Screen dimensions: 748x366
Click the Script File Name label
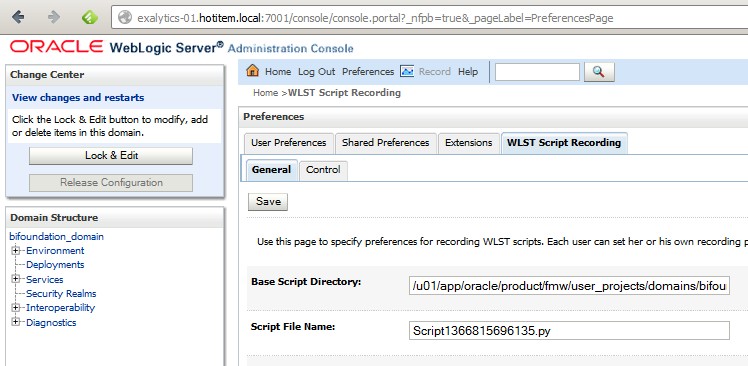click(293, 327)
